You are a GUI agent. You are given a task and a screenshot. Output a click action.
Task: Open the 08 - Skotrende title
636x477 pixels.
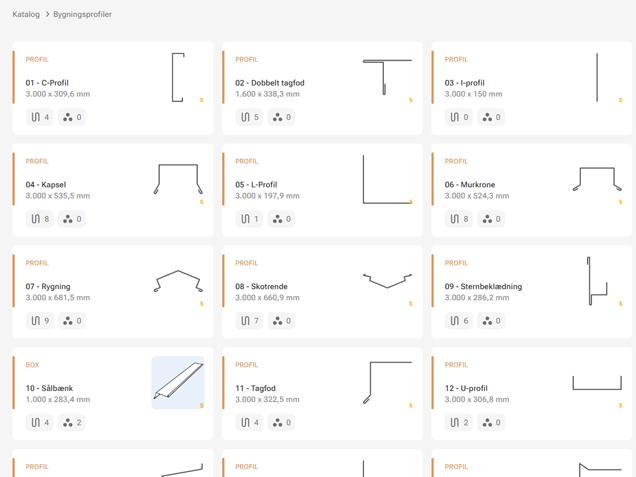point(261,286)
